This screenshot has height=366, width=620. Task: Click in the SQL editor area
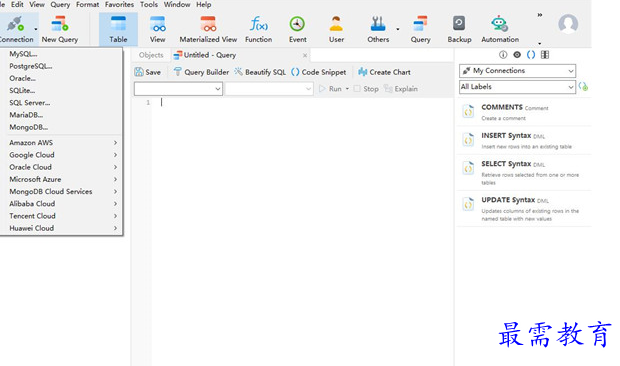pos(302,231)
